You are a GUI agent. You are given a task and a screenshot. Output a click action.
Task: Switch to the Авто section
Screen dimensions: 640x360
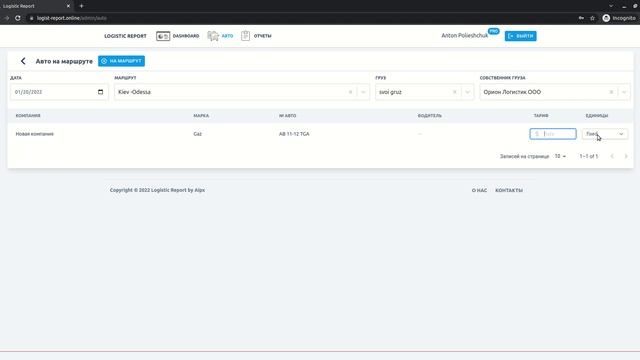point(227,36)
